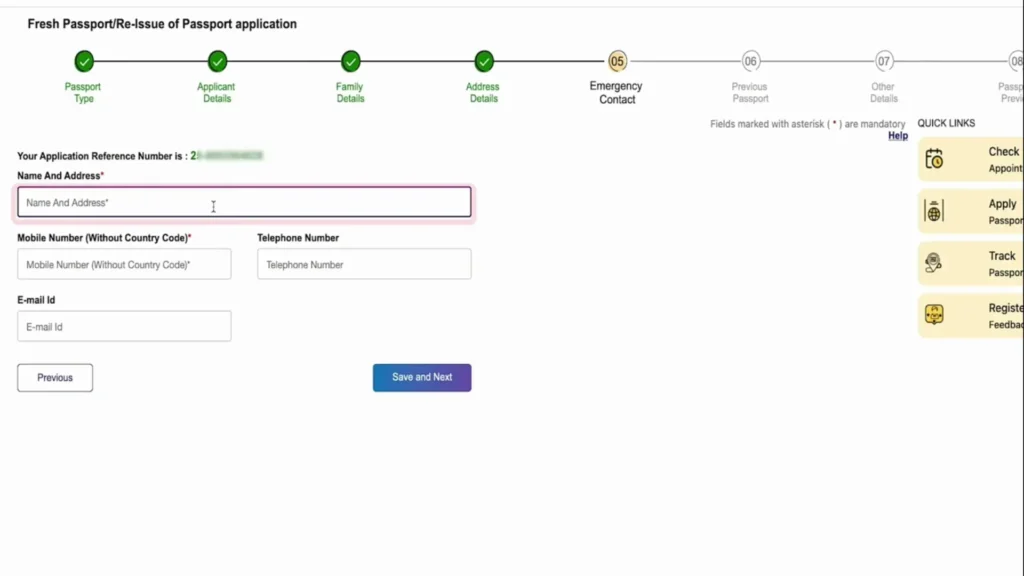The image size is (1024, 576).
Task: Focus the Mobile Number input field
Action: (x=124, y=264)
